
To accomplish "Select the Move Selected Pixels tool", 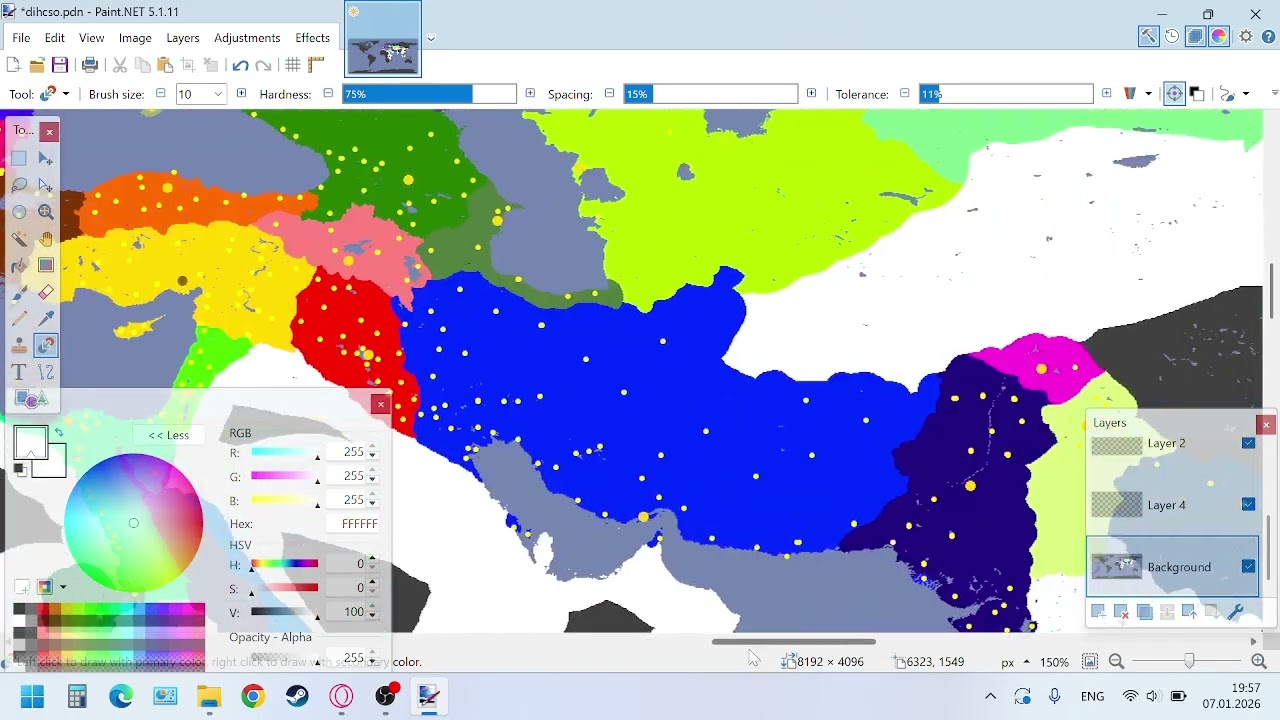I will [46, 158].
